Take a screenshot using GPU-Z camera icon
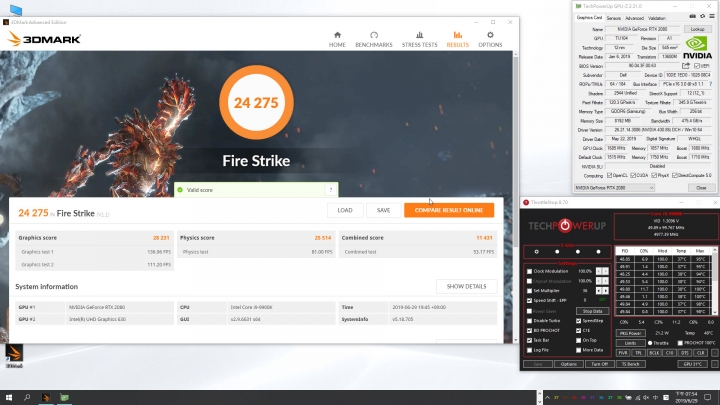The width and height of the screenshot is (720, 405). pos(692,17)
